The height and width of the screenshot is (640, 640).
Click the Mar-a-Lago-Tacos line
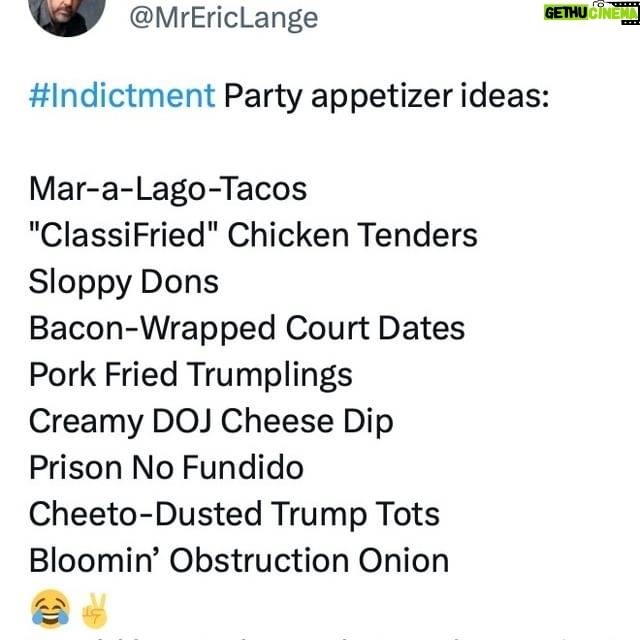click(x=168, y=189)
